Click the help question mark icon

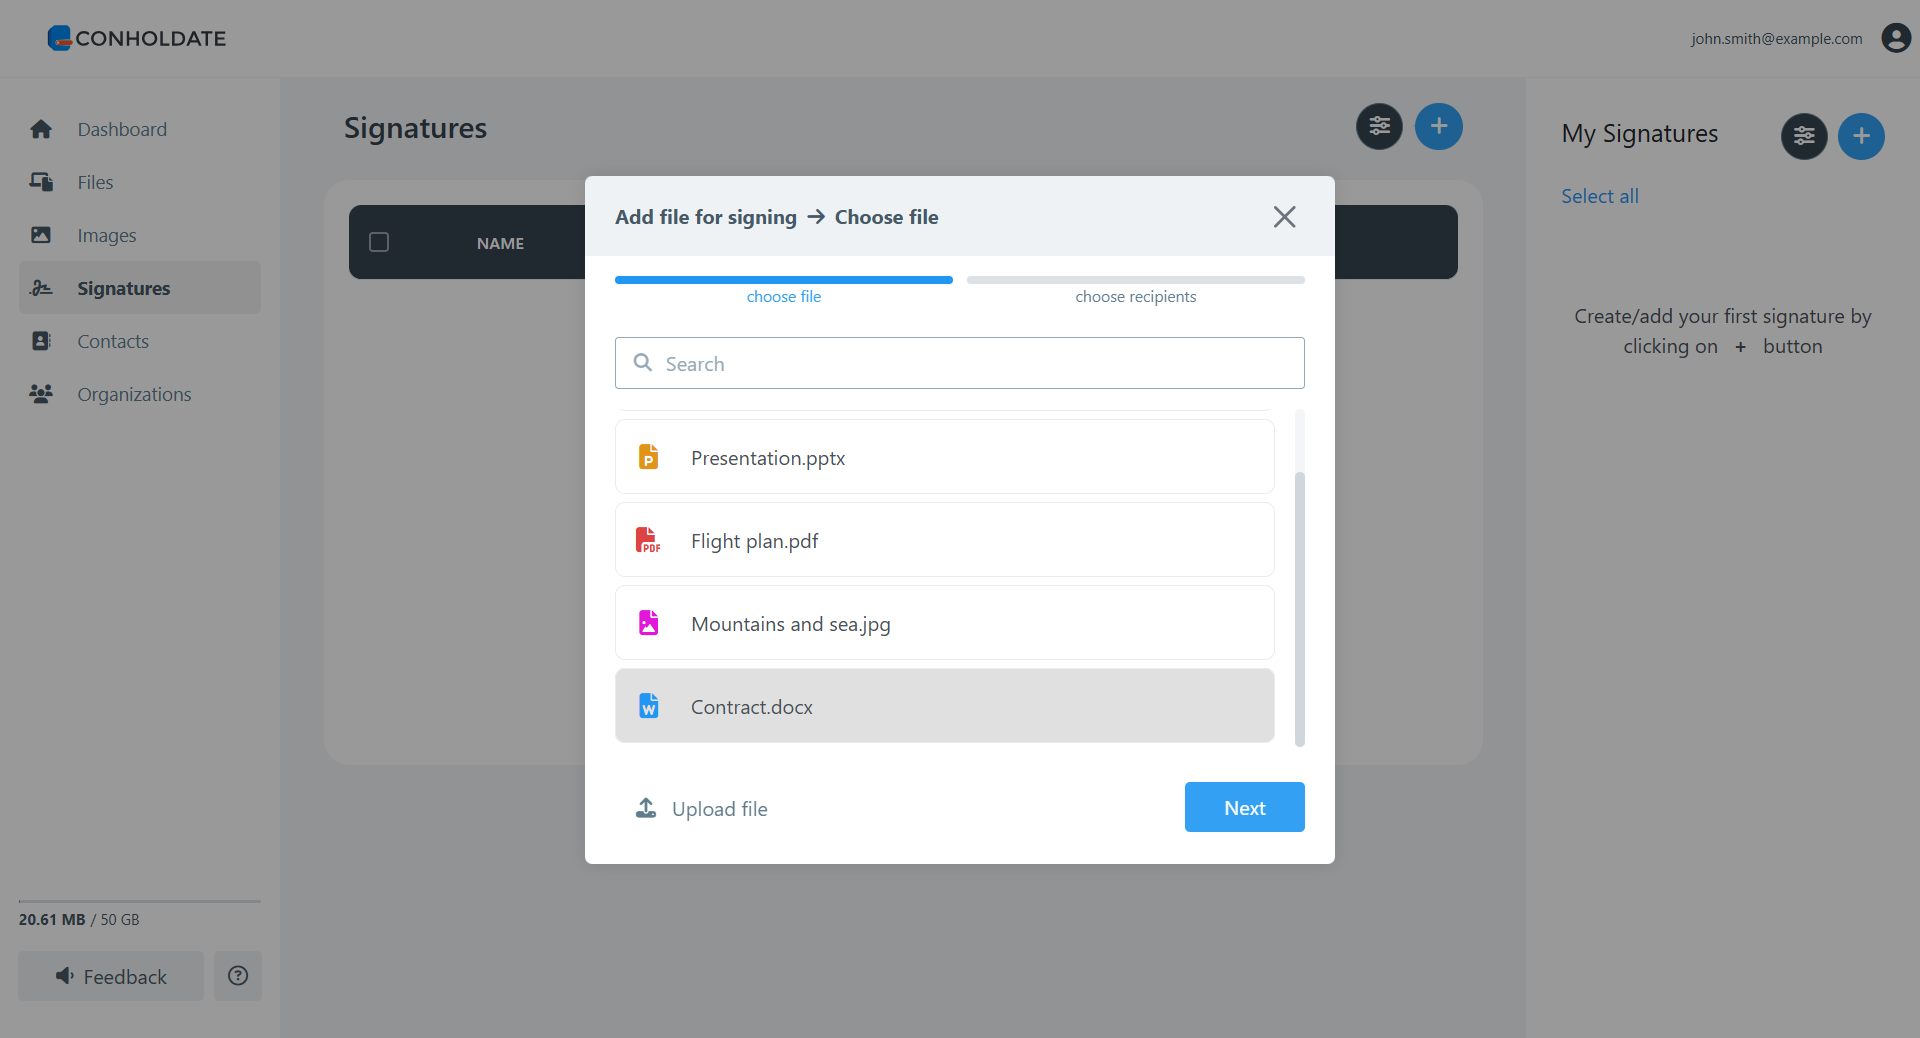pyautogui.click(x=238, y=976)
